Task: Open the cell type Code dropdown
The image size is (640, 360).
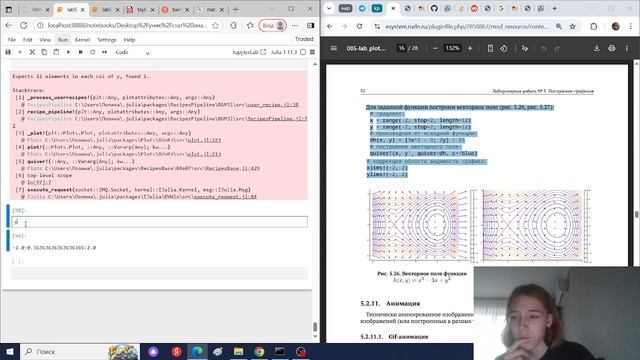Action: click(133, 52)
